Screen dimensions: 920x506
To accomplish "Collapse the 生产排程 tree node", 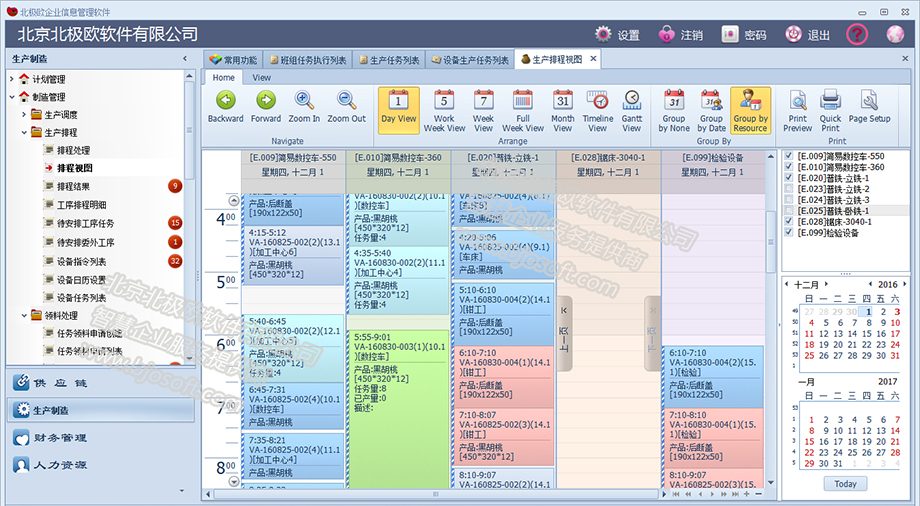I will [24, 133].
